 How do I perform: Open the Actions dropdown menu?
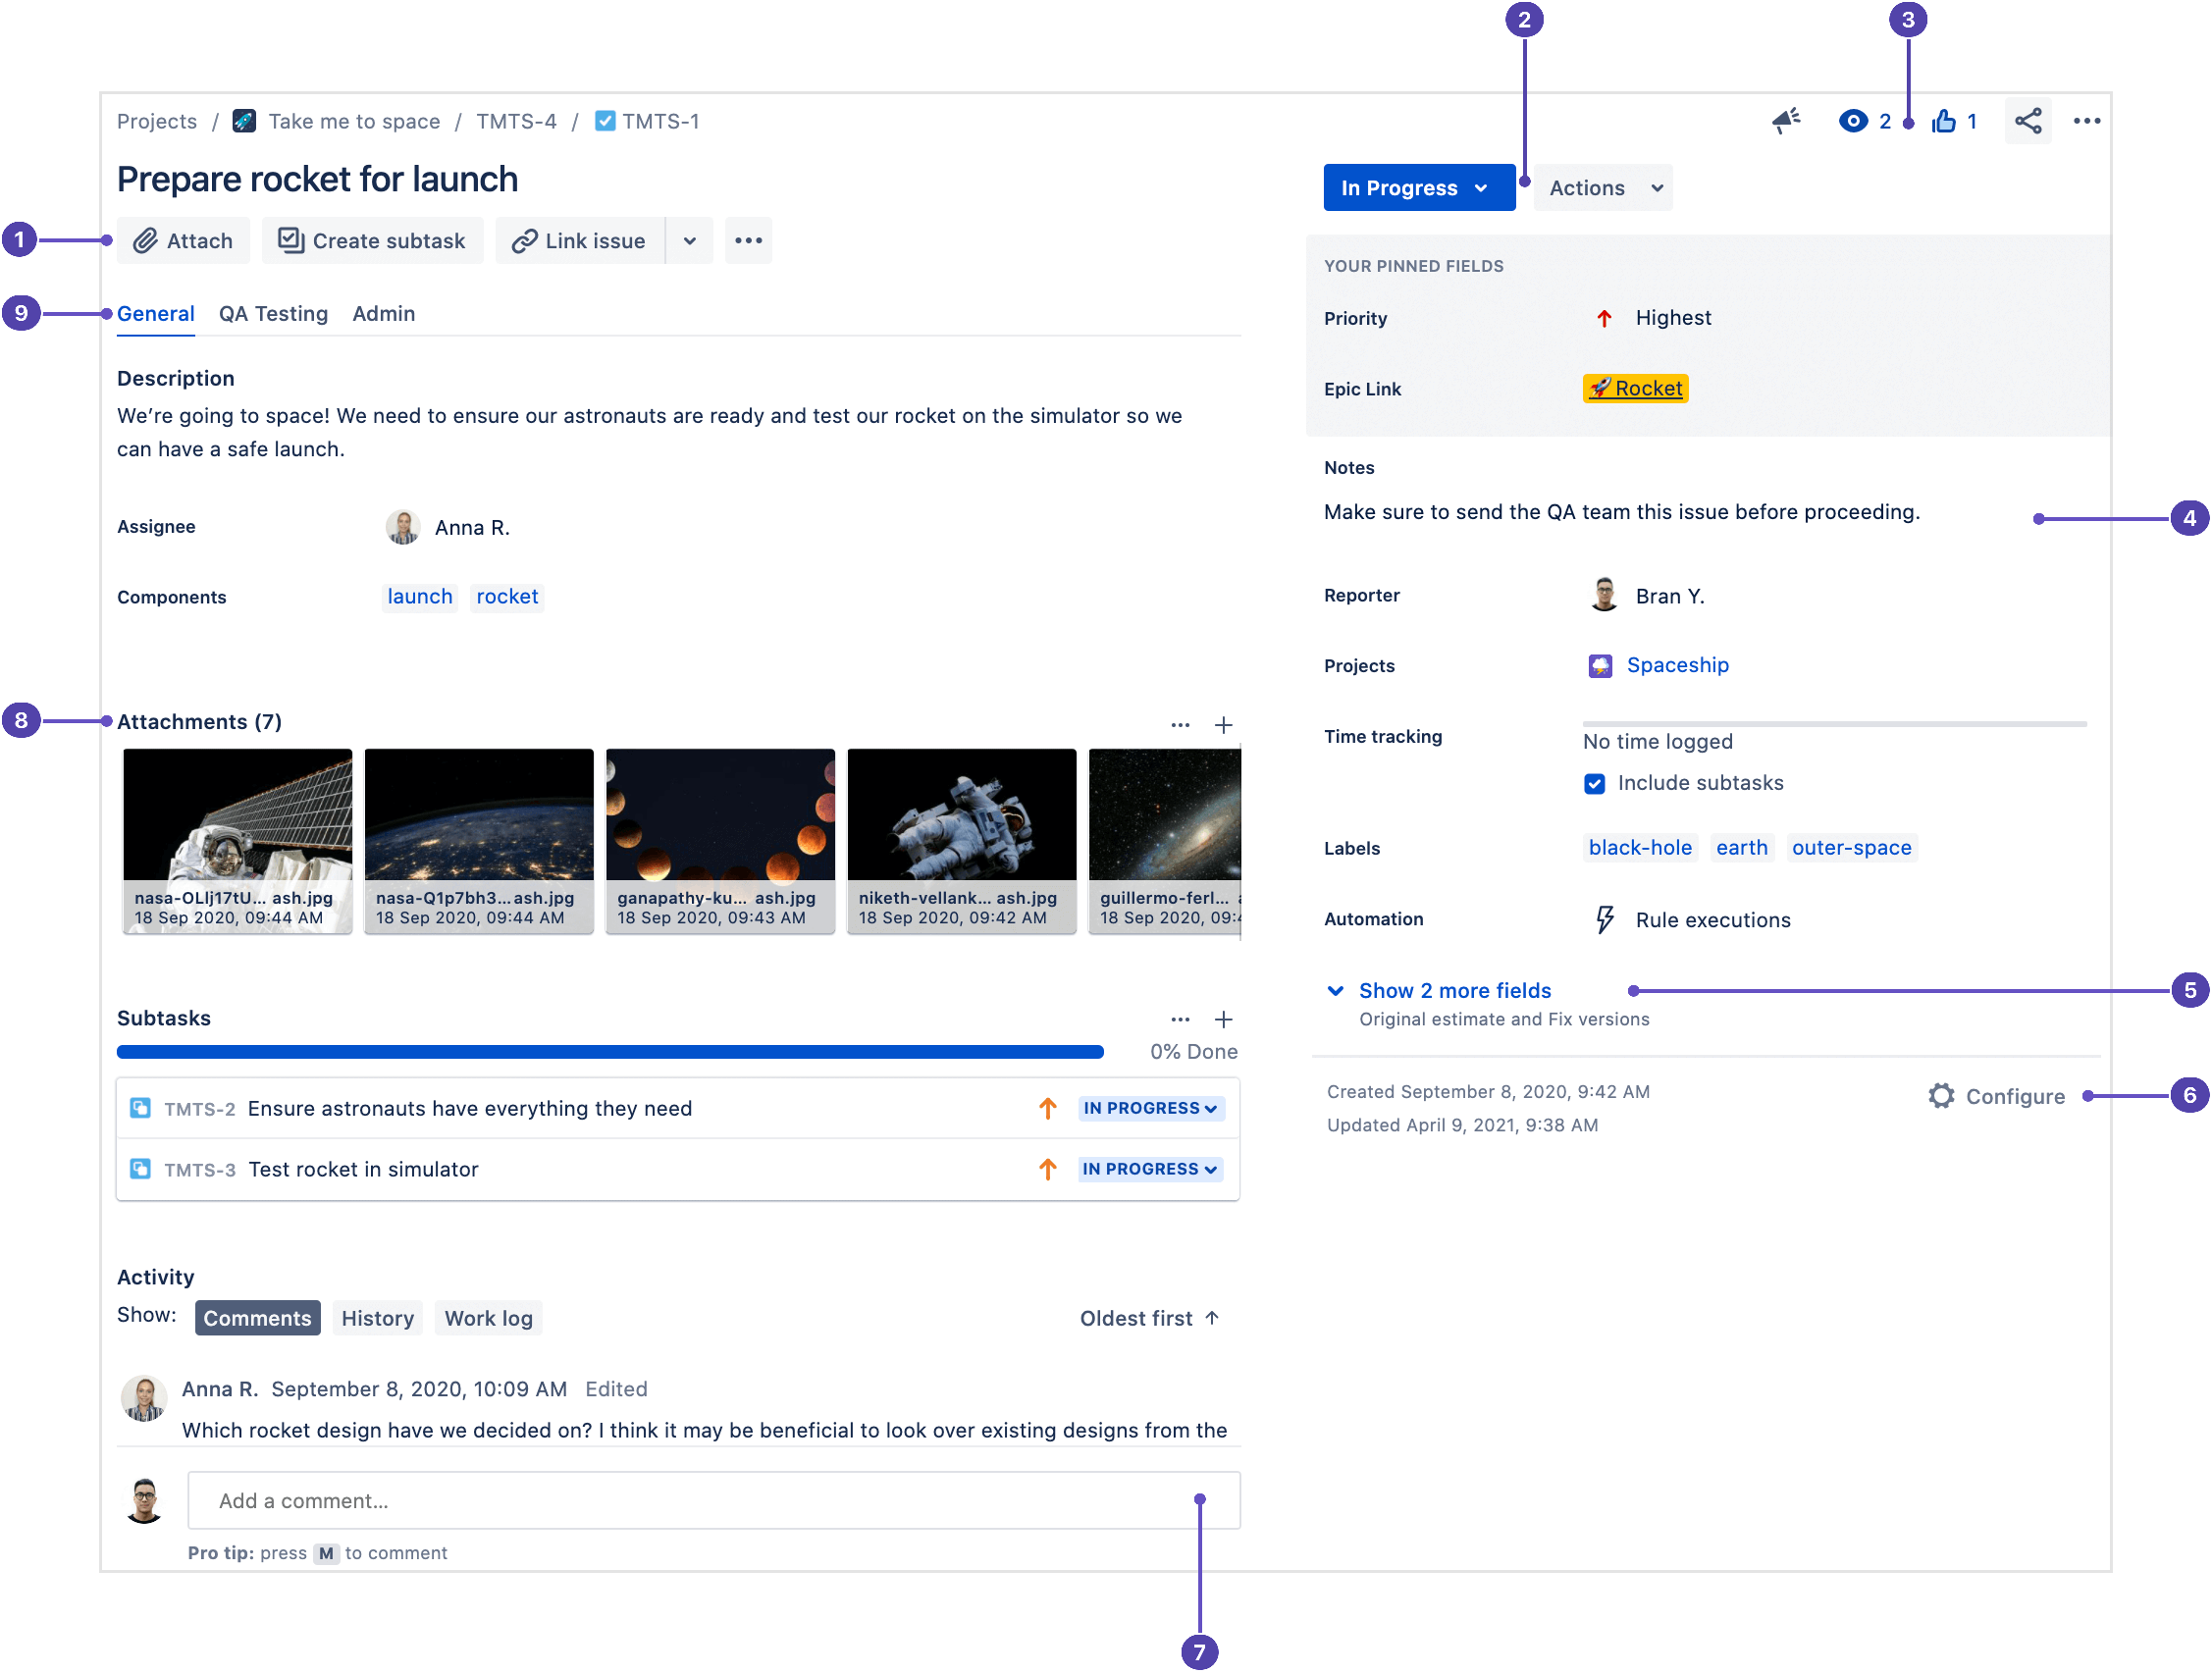pos(1604,186)
